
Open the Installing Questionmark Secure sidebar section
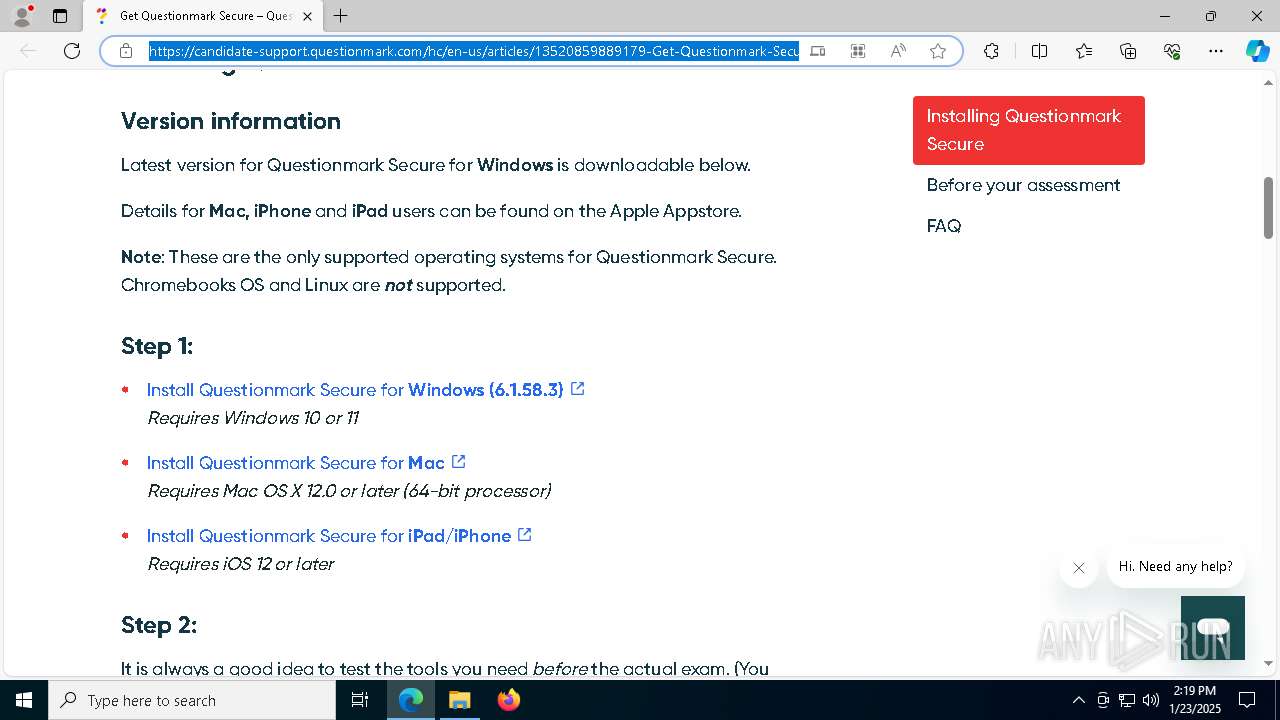(x=1029, y=130)
